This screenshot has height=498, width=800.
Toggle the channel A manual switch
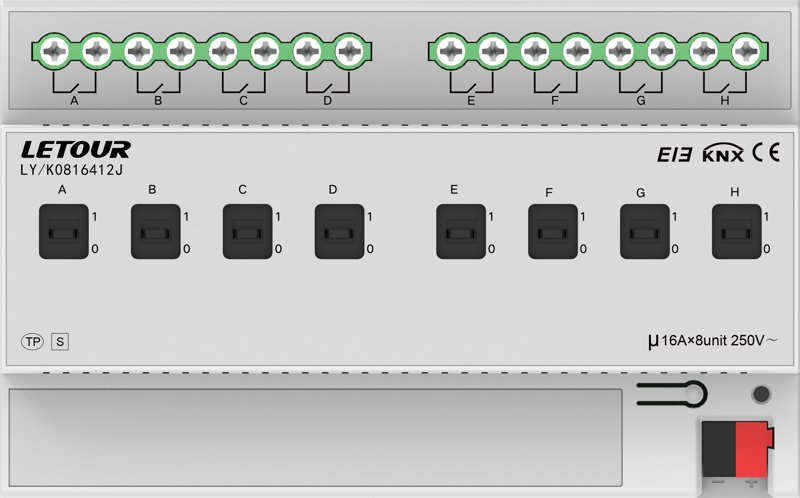[x=64, y=232]
